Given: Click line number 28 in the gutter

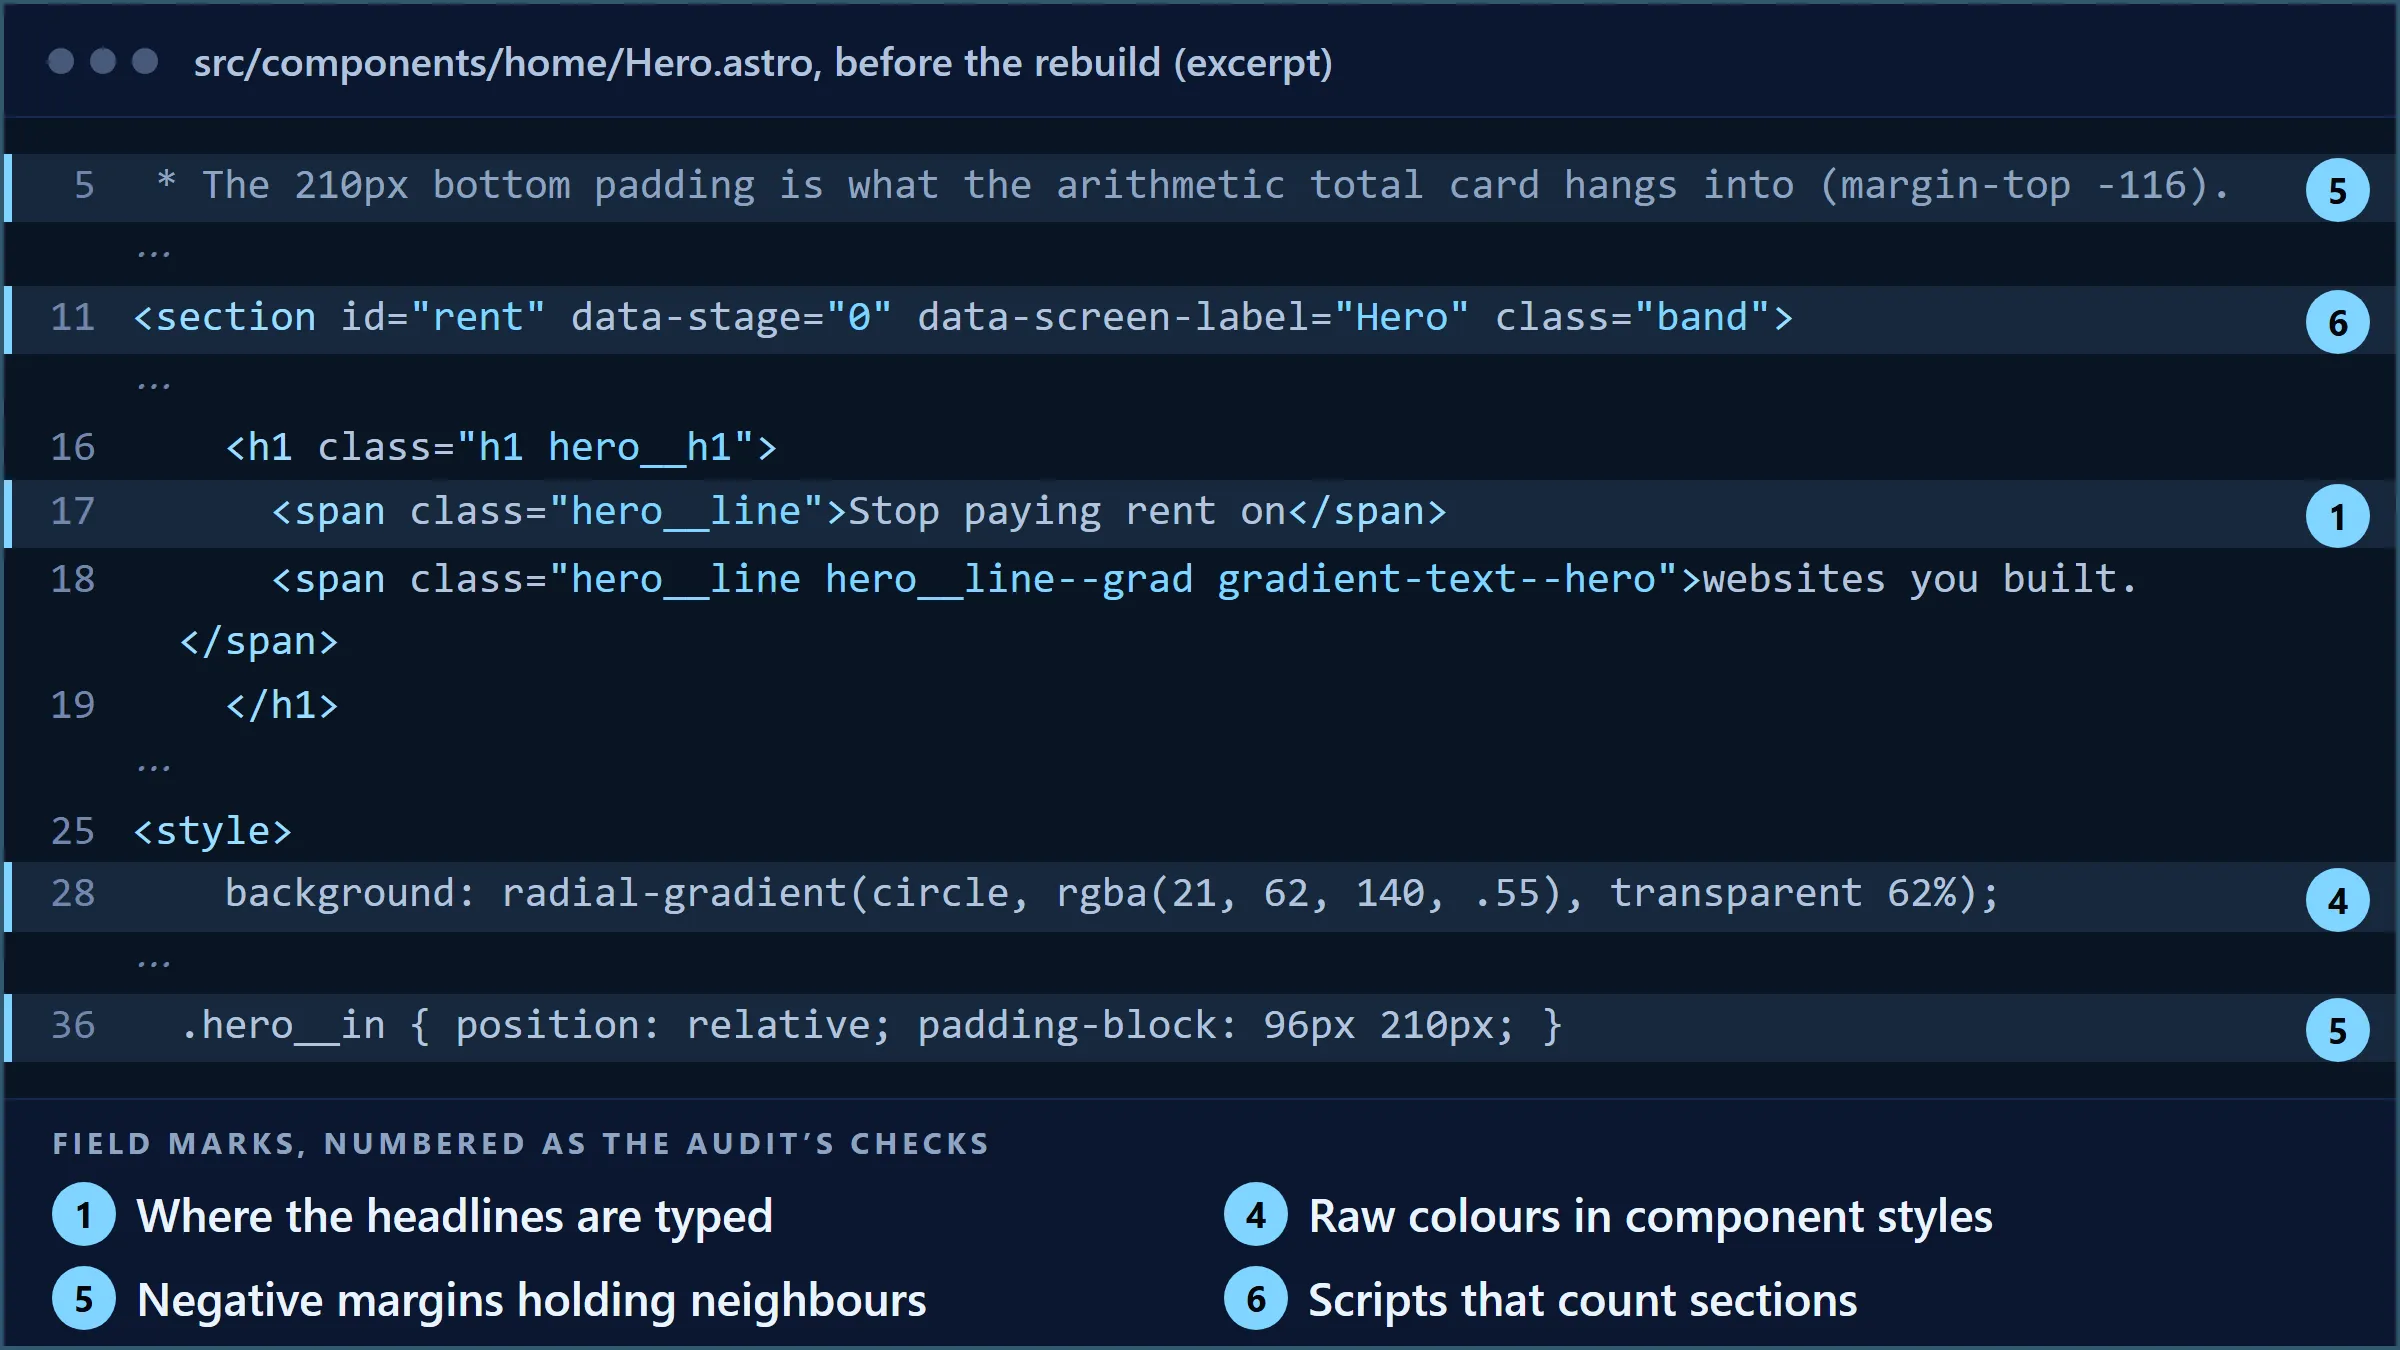Looking at the screenshot, I should click(x=73, y=894).
